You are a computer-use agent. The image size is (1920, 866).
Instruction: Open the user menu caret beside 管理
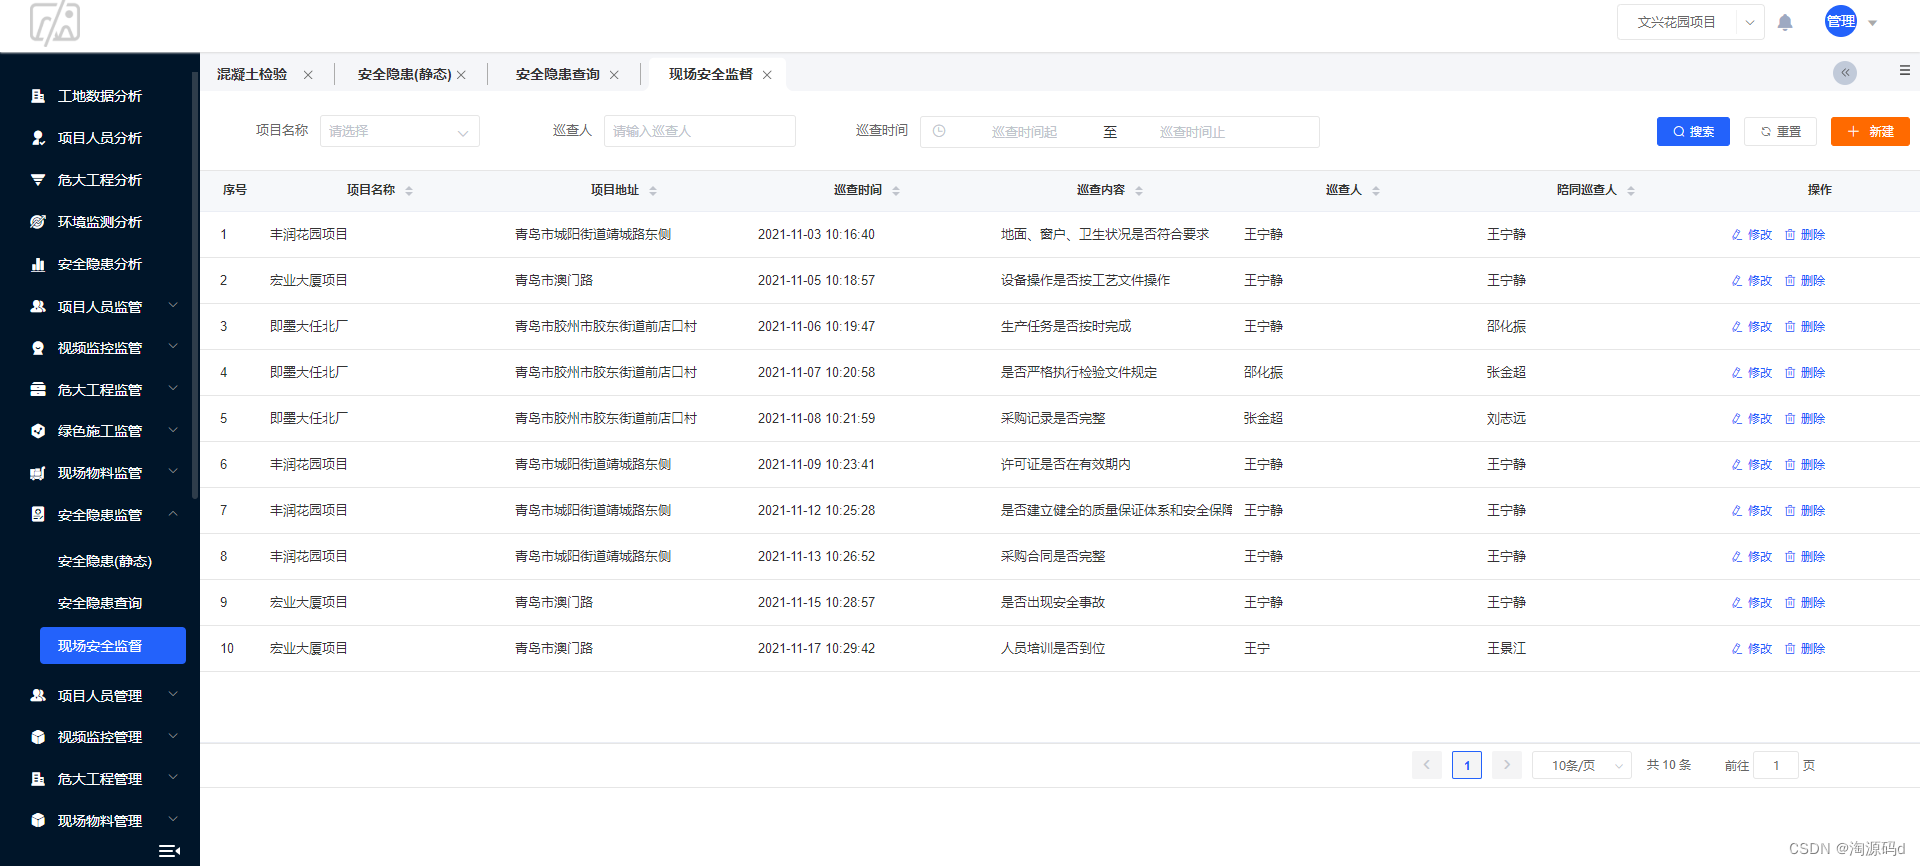(x=1873, y=23)
